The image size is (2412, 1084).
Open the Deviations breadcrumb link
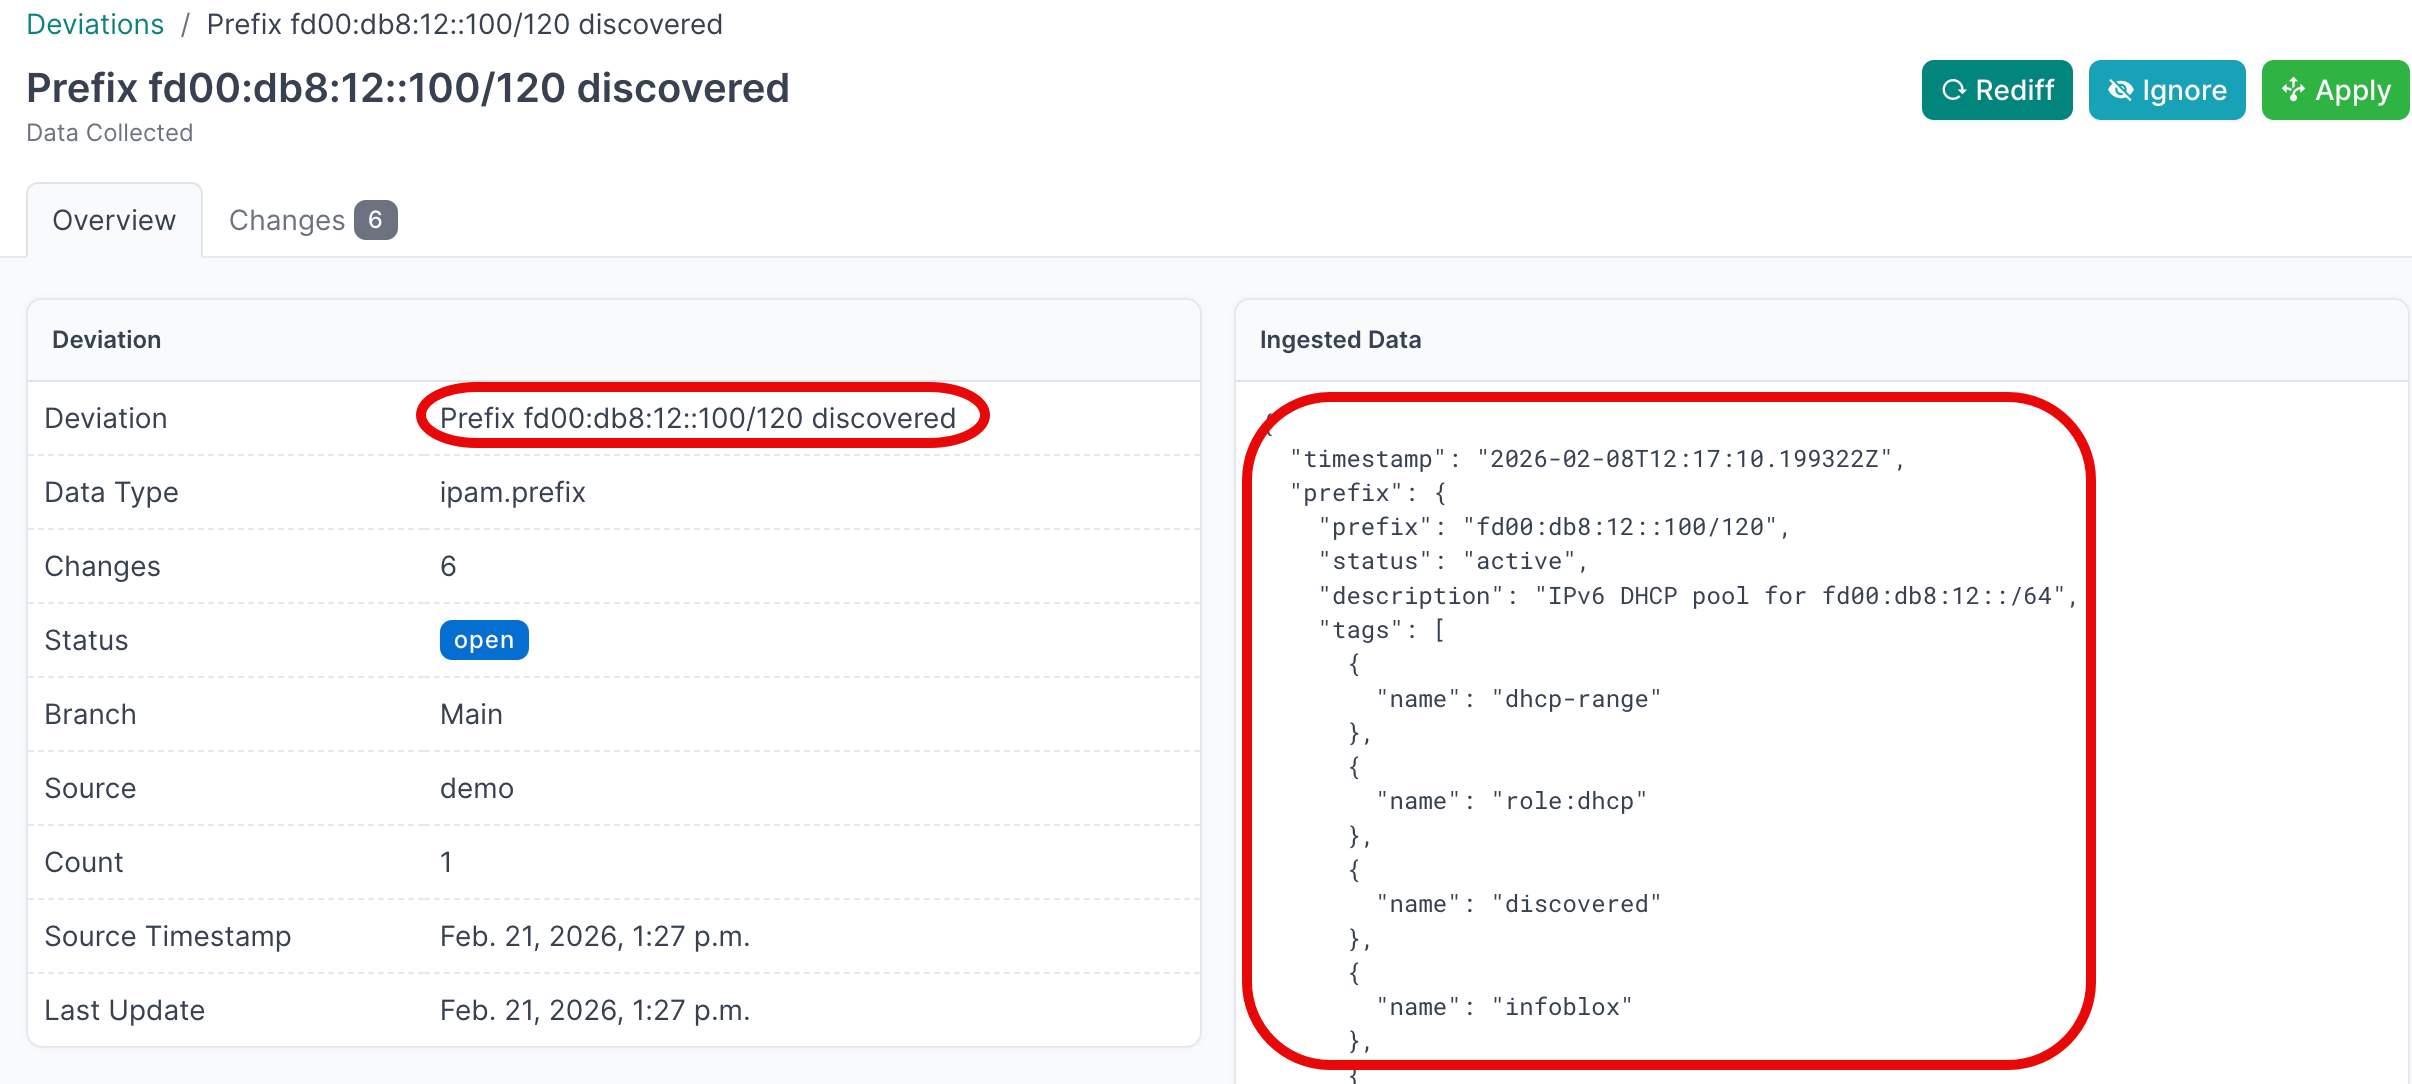[x=95, y=23]
